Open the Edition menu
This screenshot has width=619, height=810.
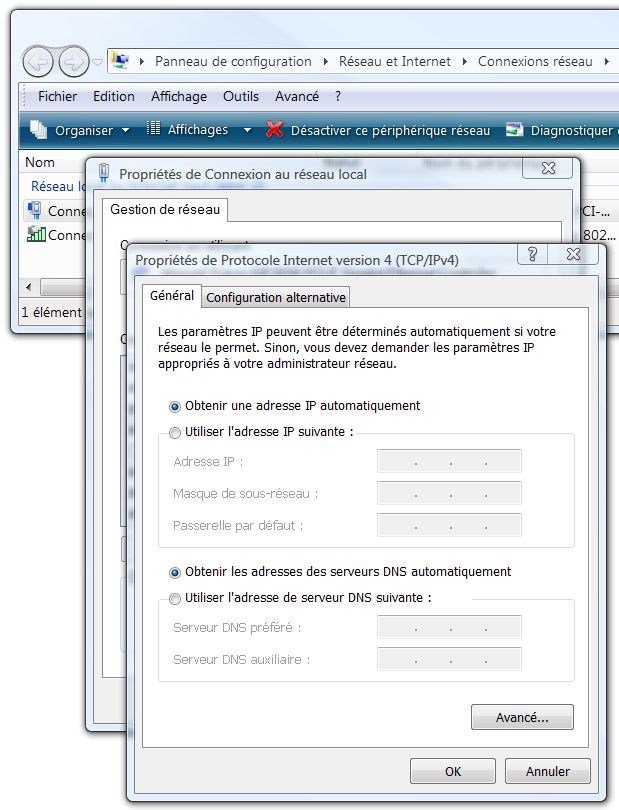coord(114,97)
